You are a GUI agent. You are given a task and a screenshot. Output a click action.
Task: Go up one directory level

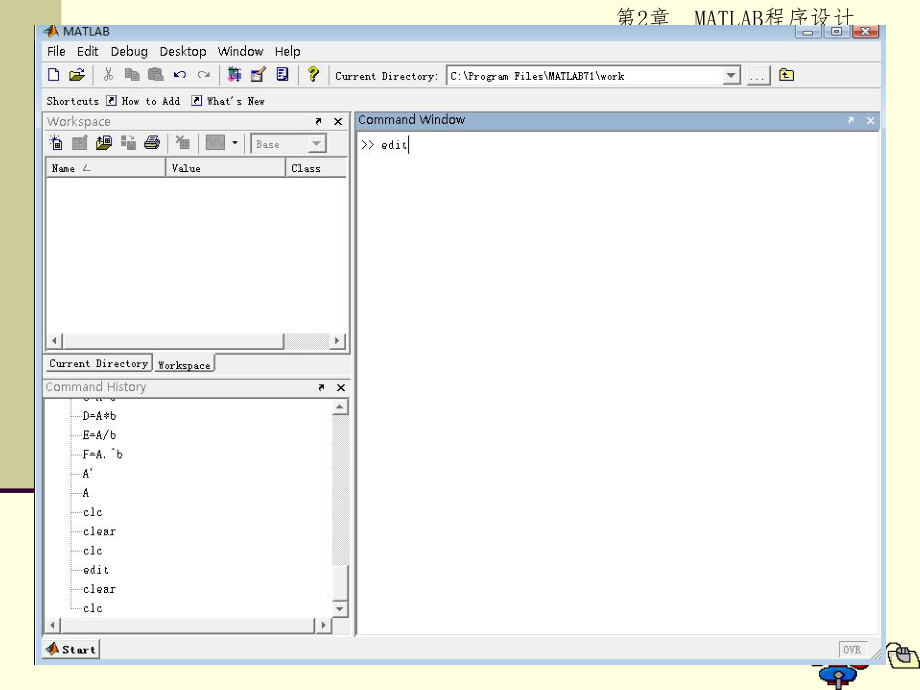point(787,75)
